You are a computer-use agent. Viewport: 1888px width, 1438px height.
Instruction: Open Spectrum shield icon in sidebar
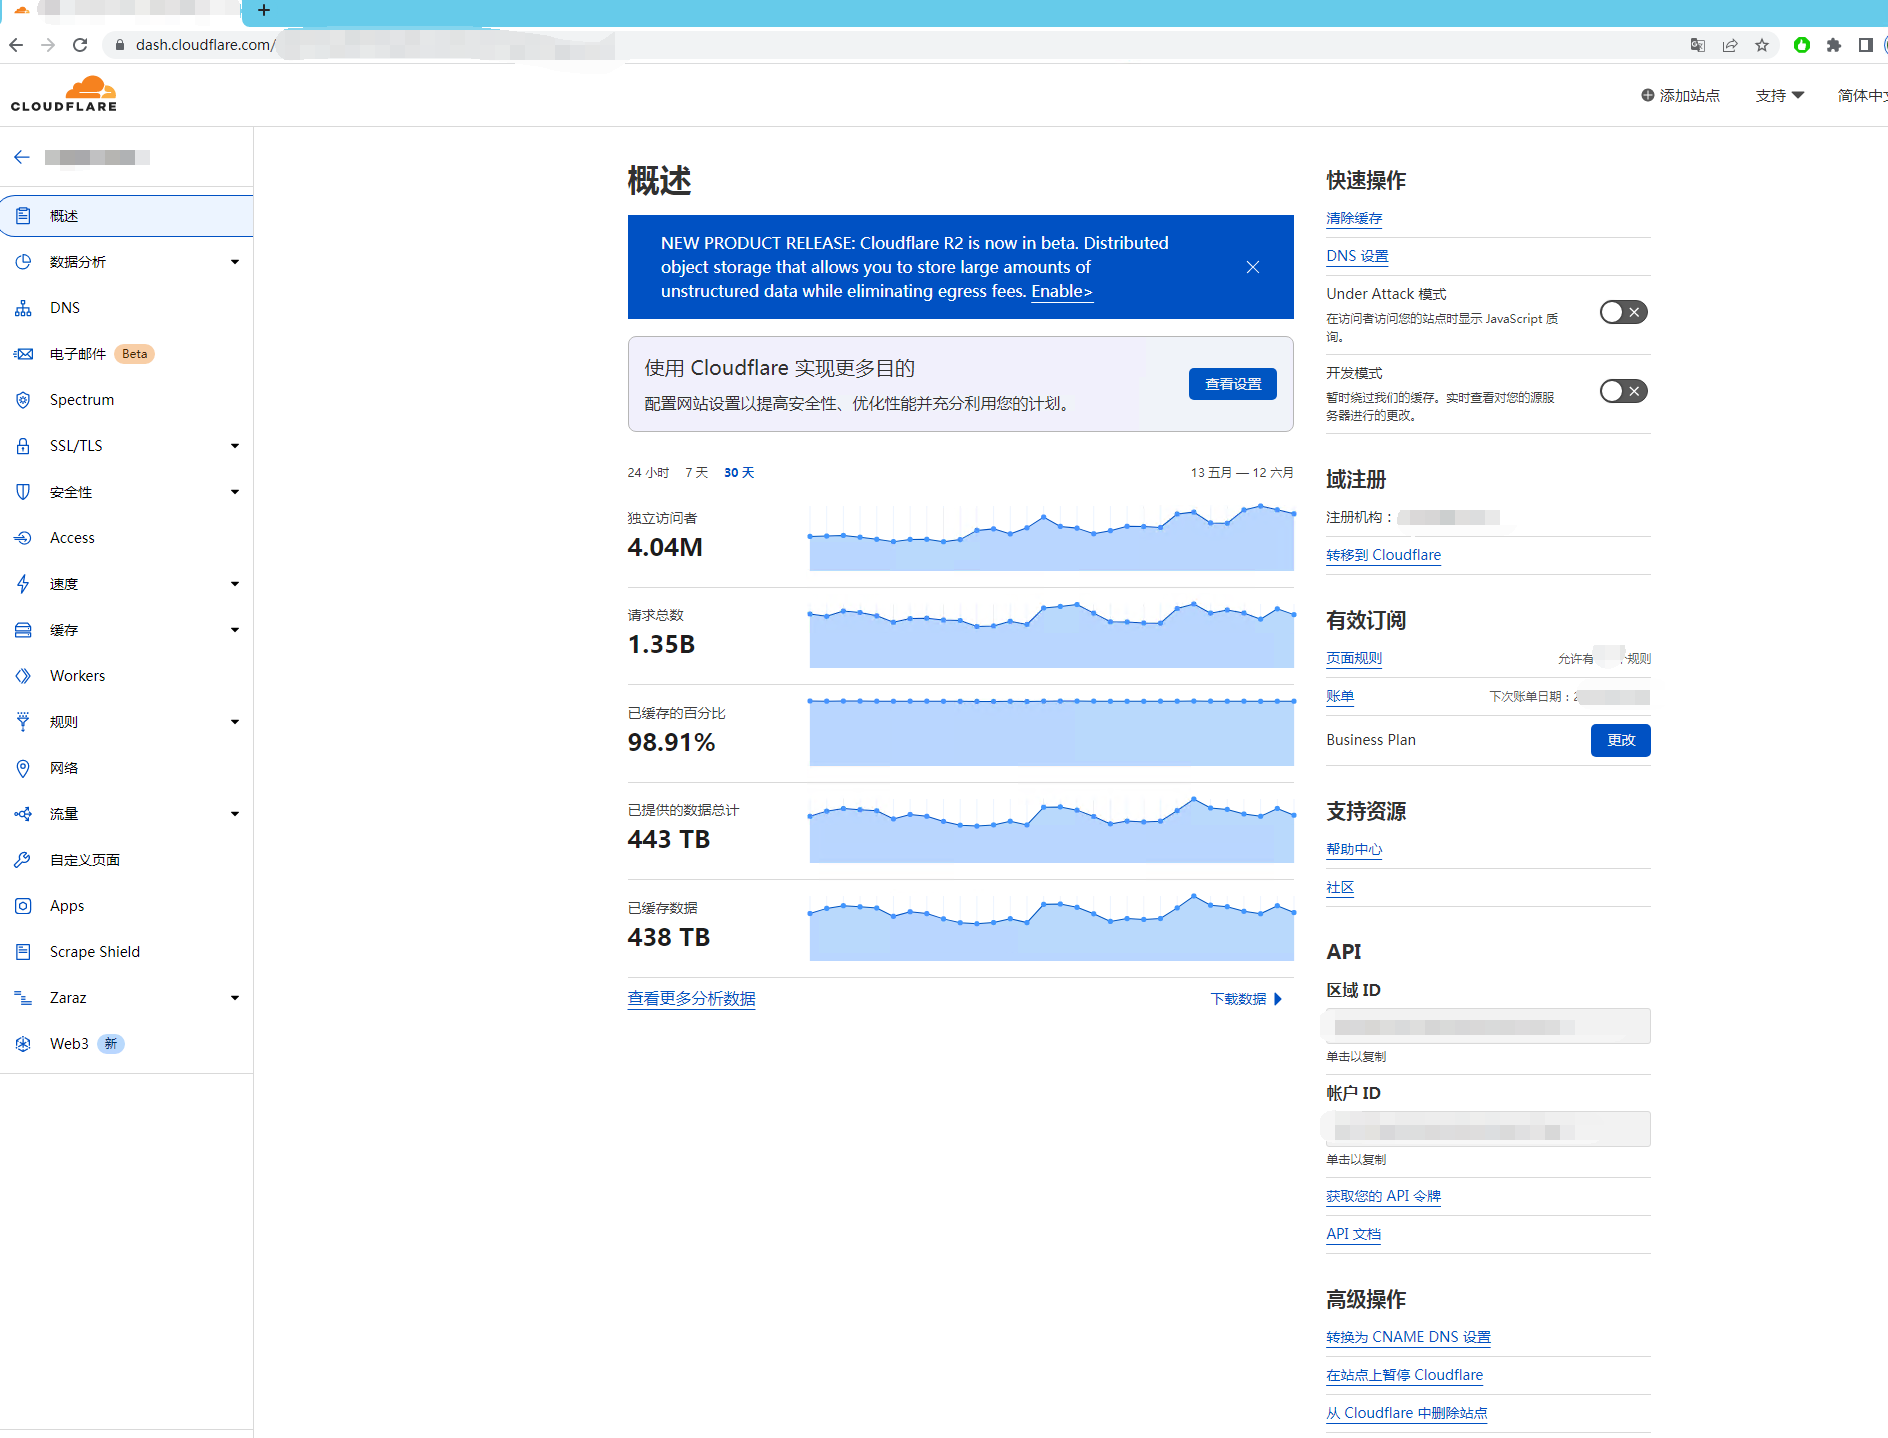tap(23, 400)
